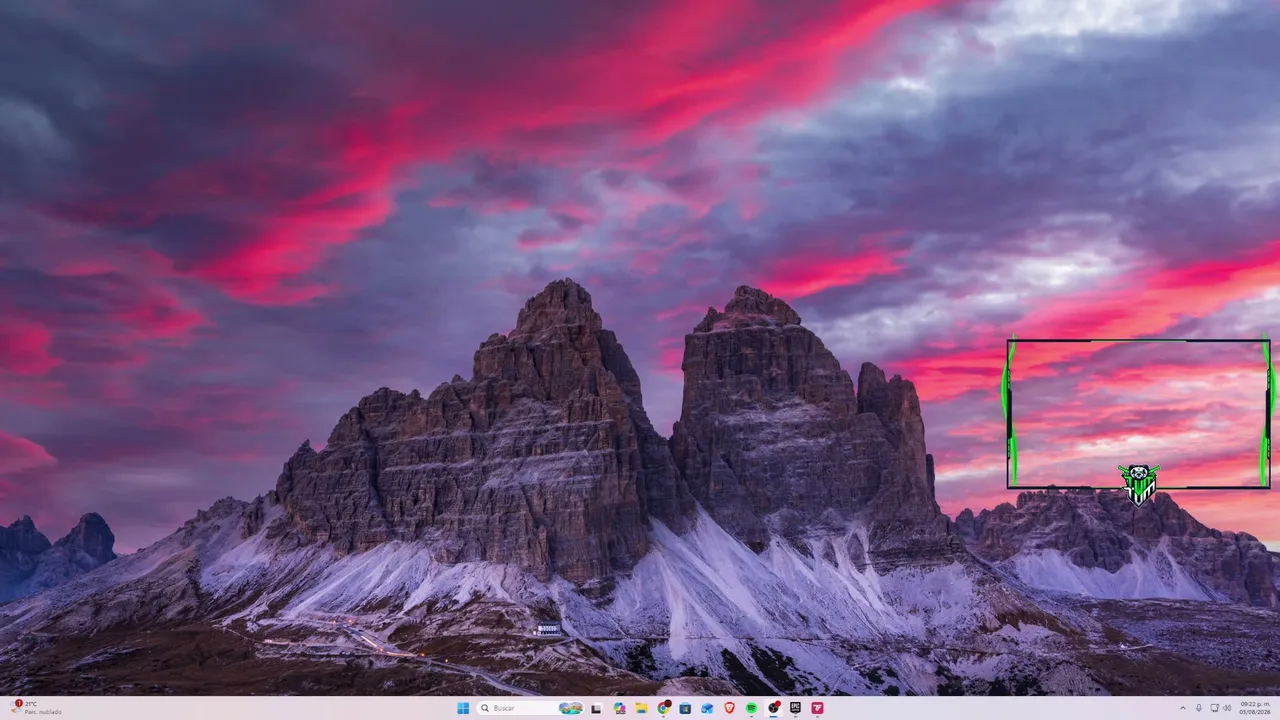Screen dimensions: 1280x720
Task: Open Task View from the taskbar
Action: tap(596, 708)
